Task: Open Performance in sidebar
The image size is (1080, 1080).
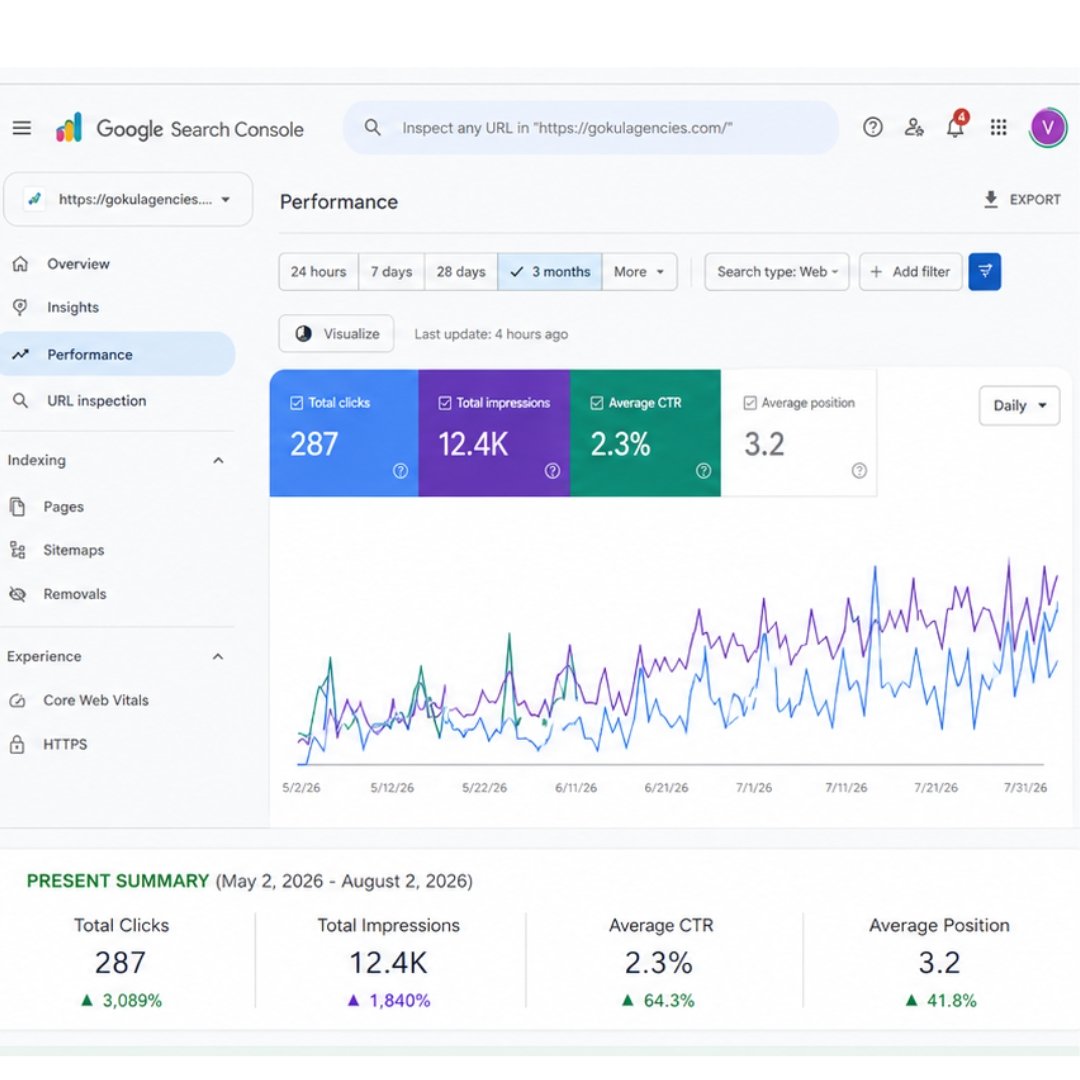Action: coord(117,355)
